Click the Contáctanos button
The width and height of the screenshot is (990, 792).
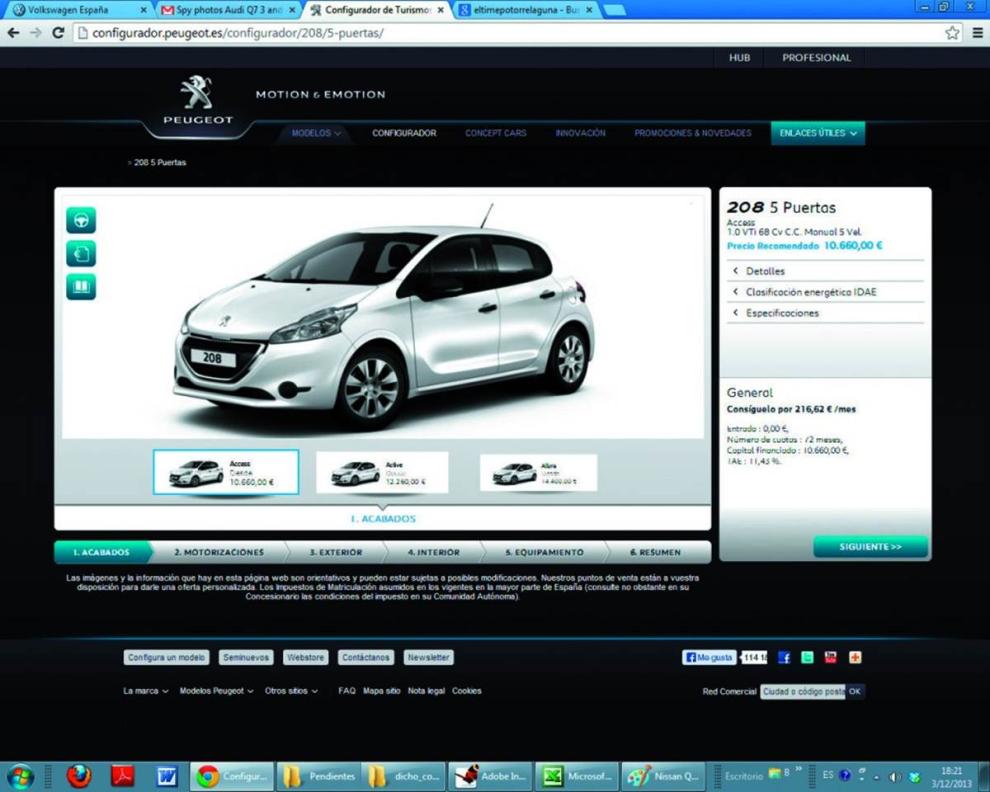tap(366, 657)
